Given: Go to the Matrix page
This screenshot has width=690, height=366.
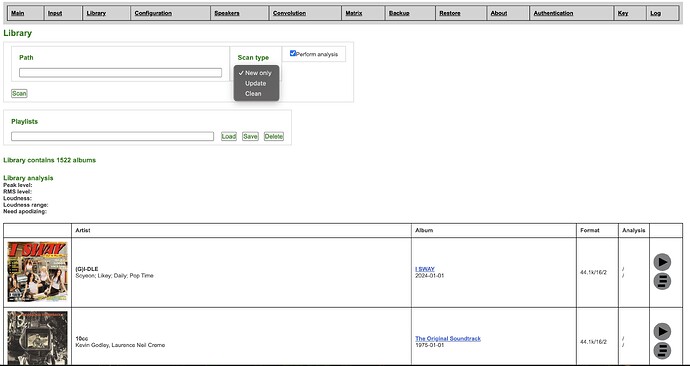Looking at the screenshot, I should click(354, 13).
